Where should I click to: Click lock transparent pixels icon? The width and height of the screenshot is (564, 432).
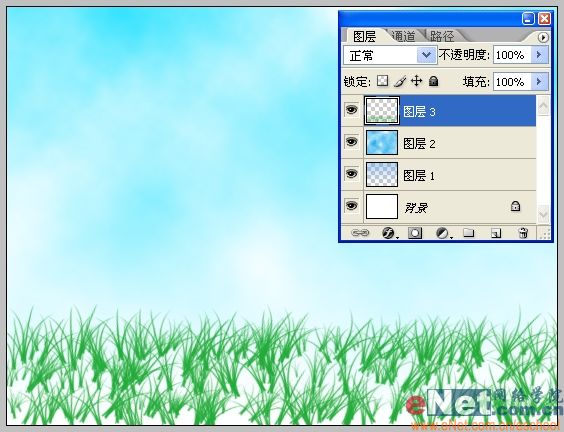click(x=382, y=81)
